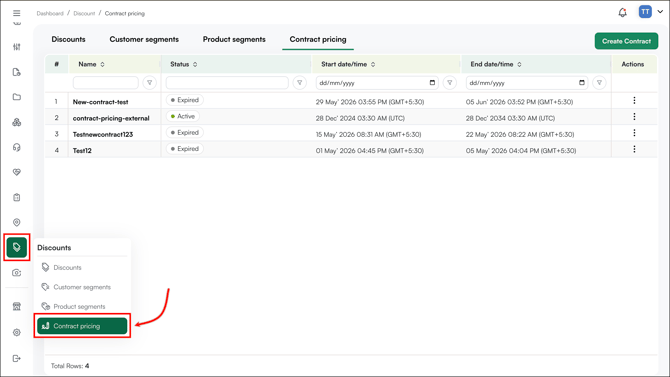Open the Start date filter funnel
The image size is (670, 377).
click(x=450, y=82)
